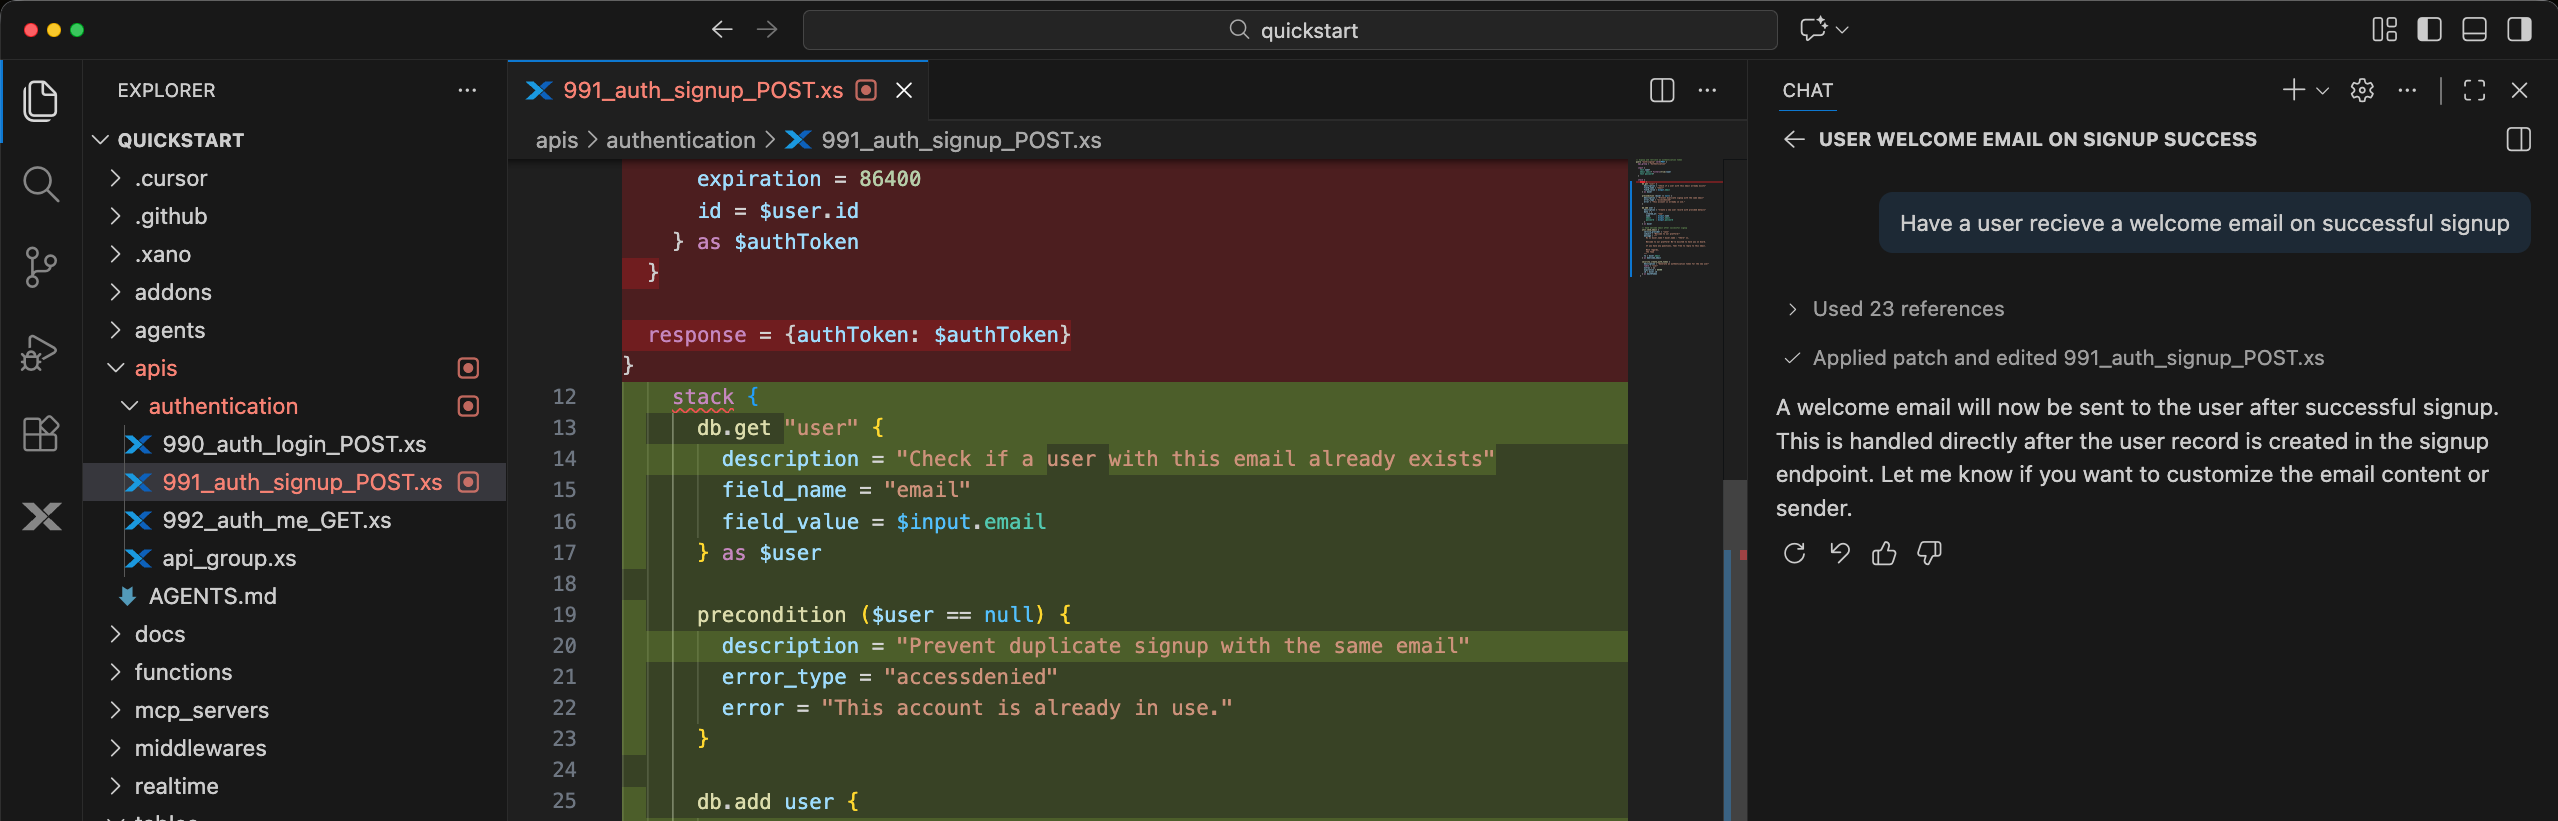Toggle the chat sessions side panel icon
The height and width of the screenshot is (821, 2558).
(2519, 139)
